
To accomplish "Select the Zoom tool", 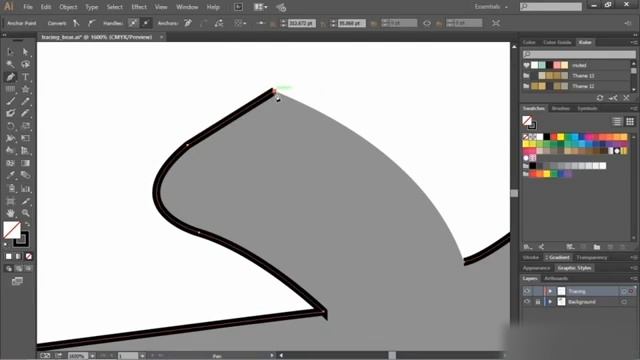I will coord(25,213).
